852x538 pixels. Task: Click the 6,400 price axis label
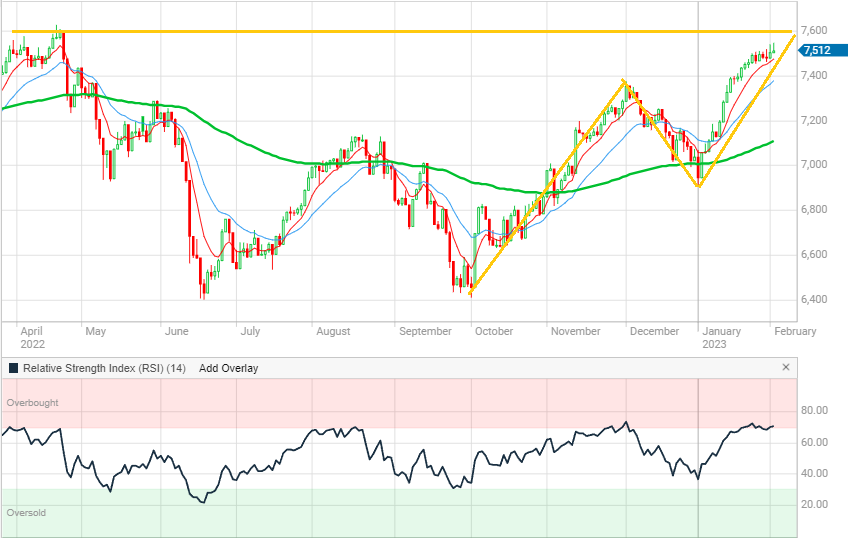point(817,299)
